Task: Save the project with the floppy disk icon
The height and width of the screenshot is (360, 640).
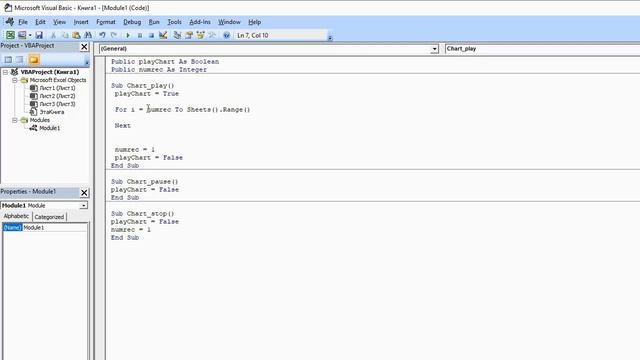Action: pos(39,36)
